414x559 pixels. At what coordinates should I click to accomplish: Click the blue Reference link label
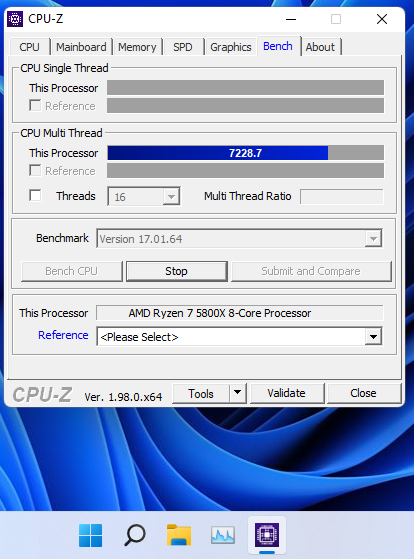click(63, 335)
